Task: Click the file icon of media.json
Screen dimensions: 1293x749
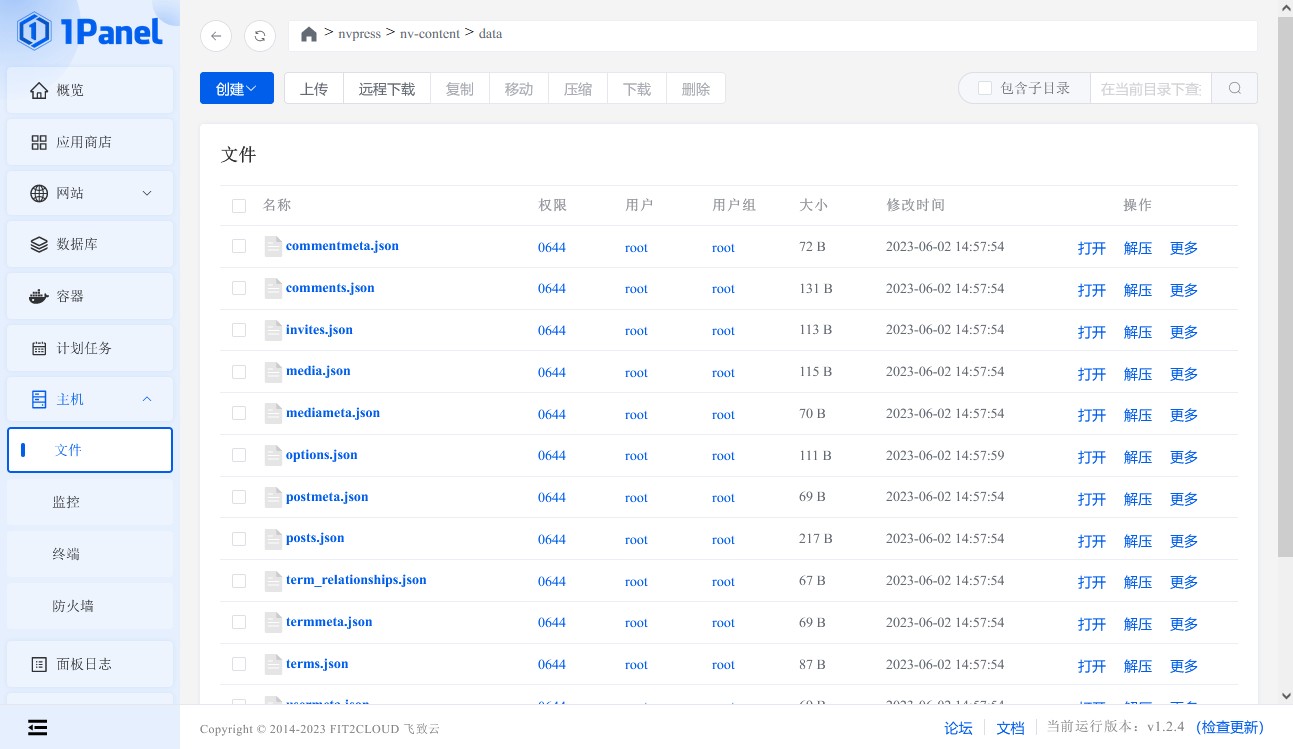Action: [273, 372]
